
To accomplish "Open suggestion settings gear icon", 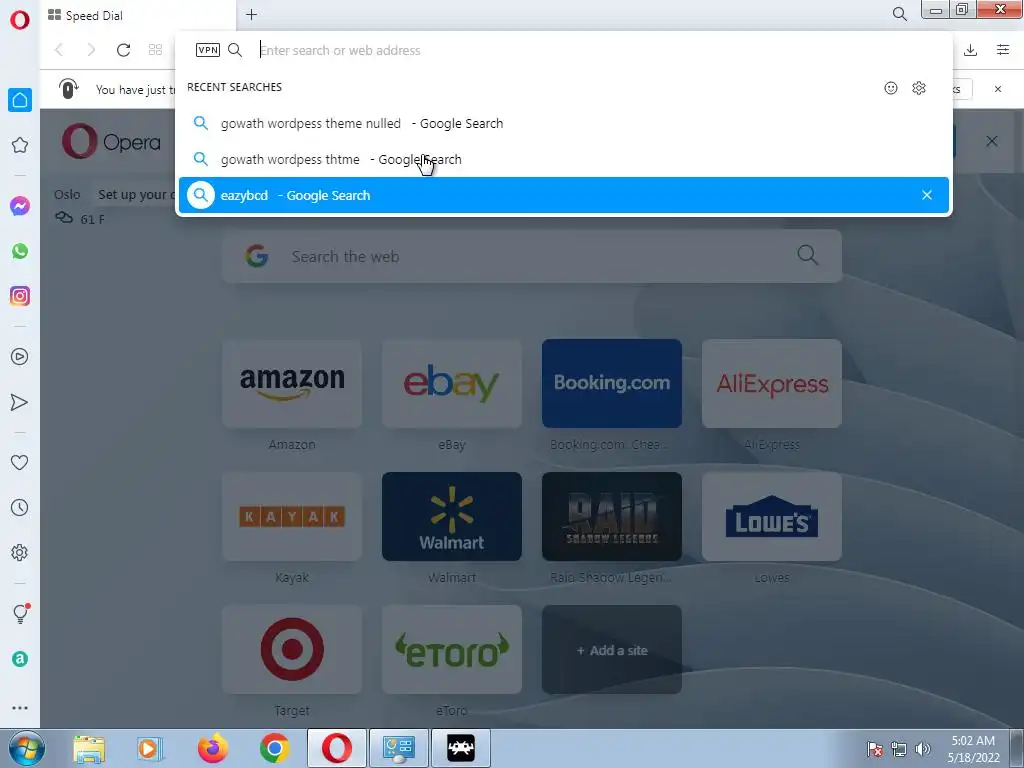I will click(919, 88).
